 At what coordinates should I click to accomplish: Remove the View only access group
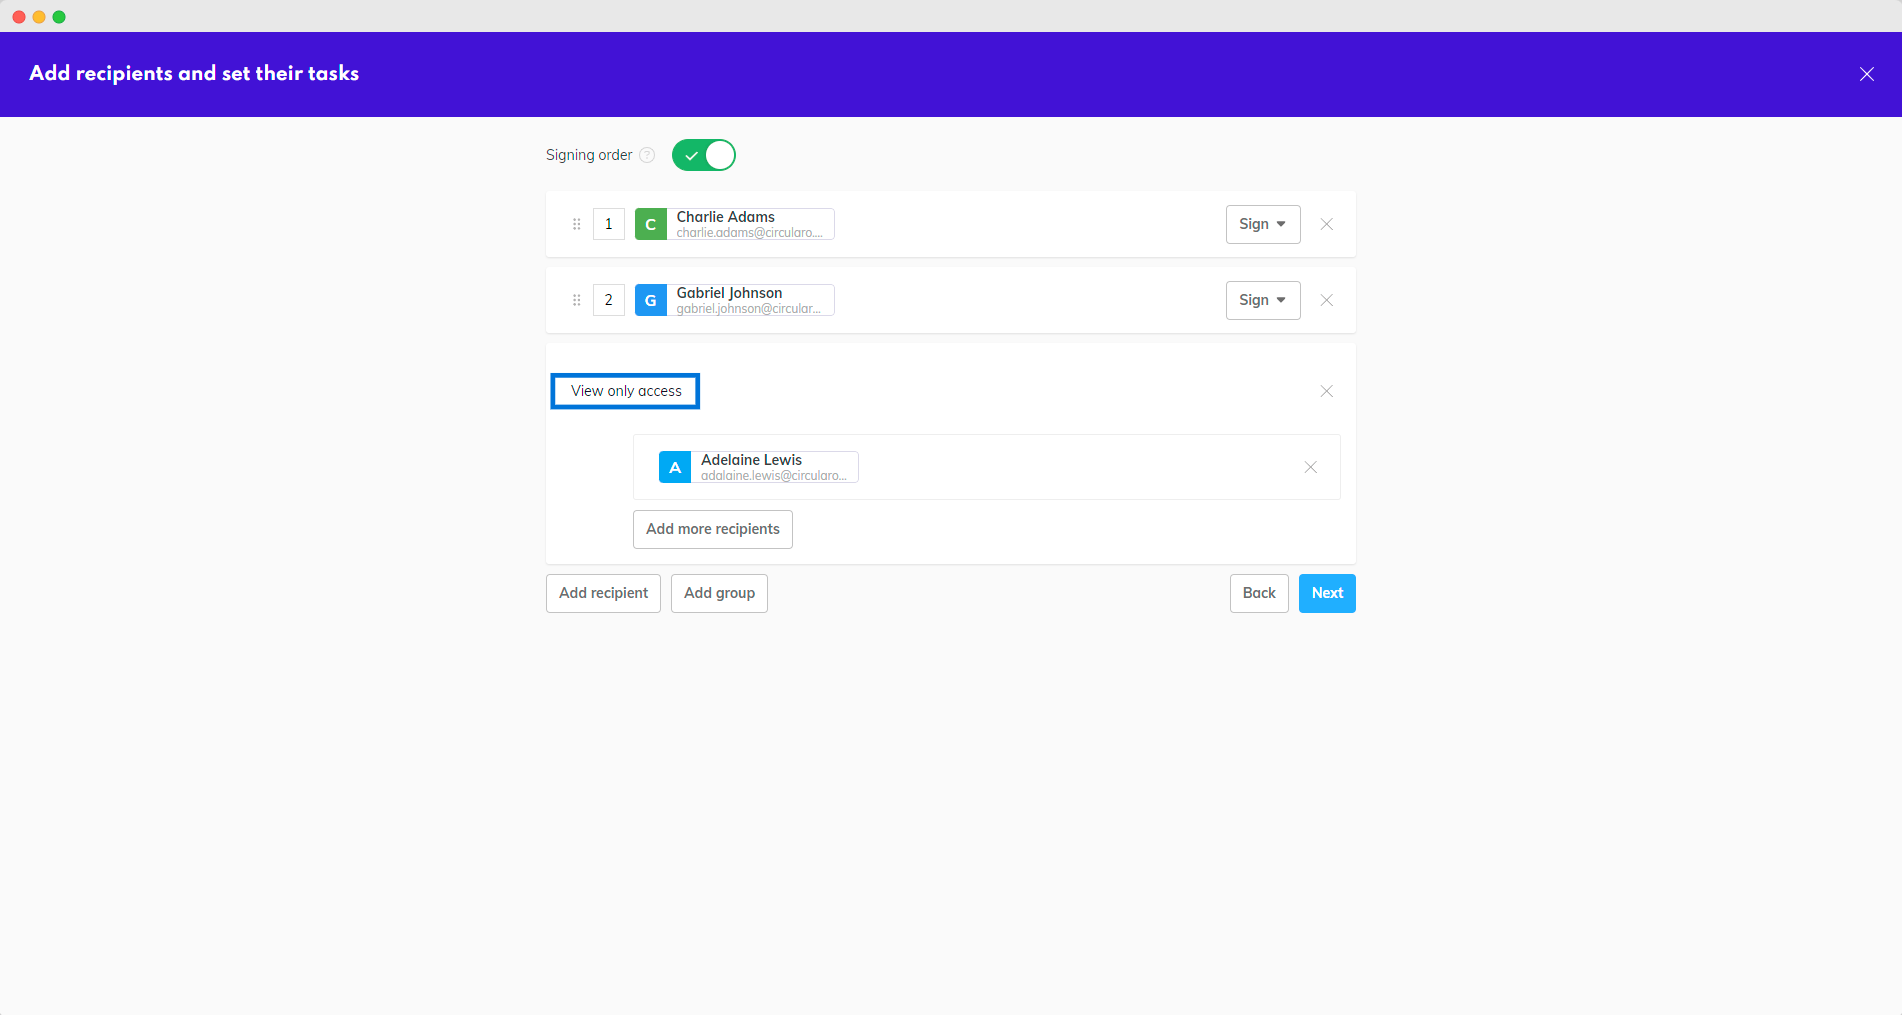1326,391
